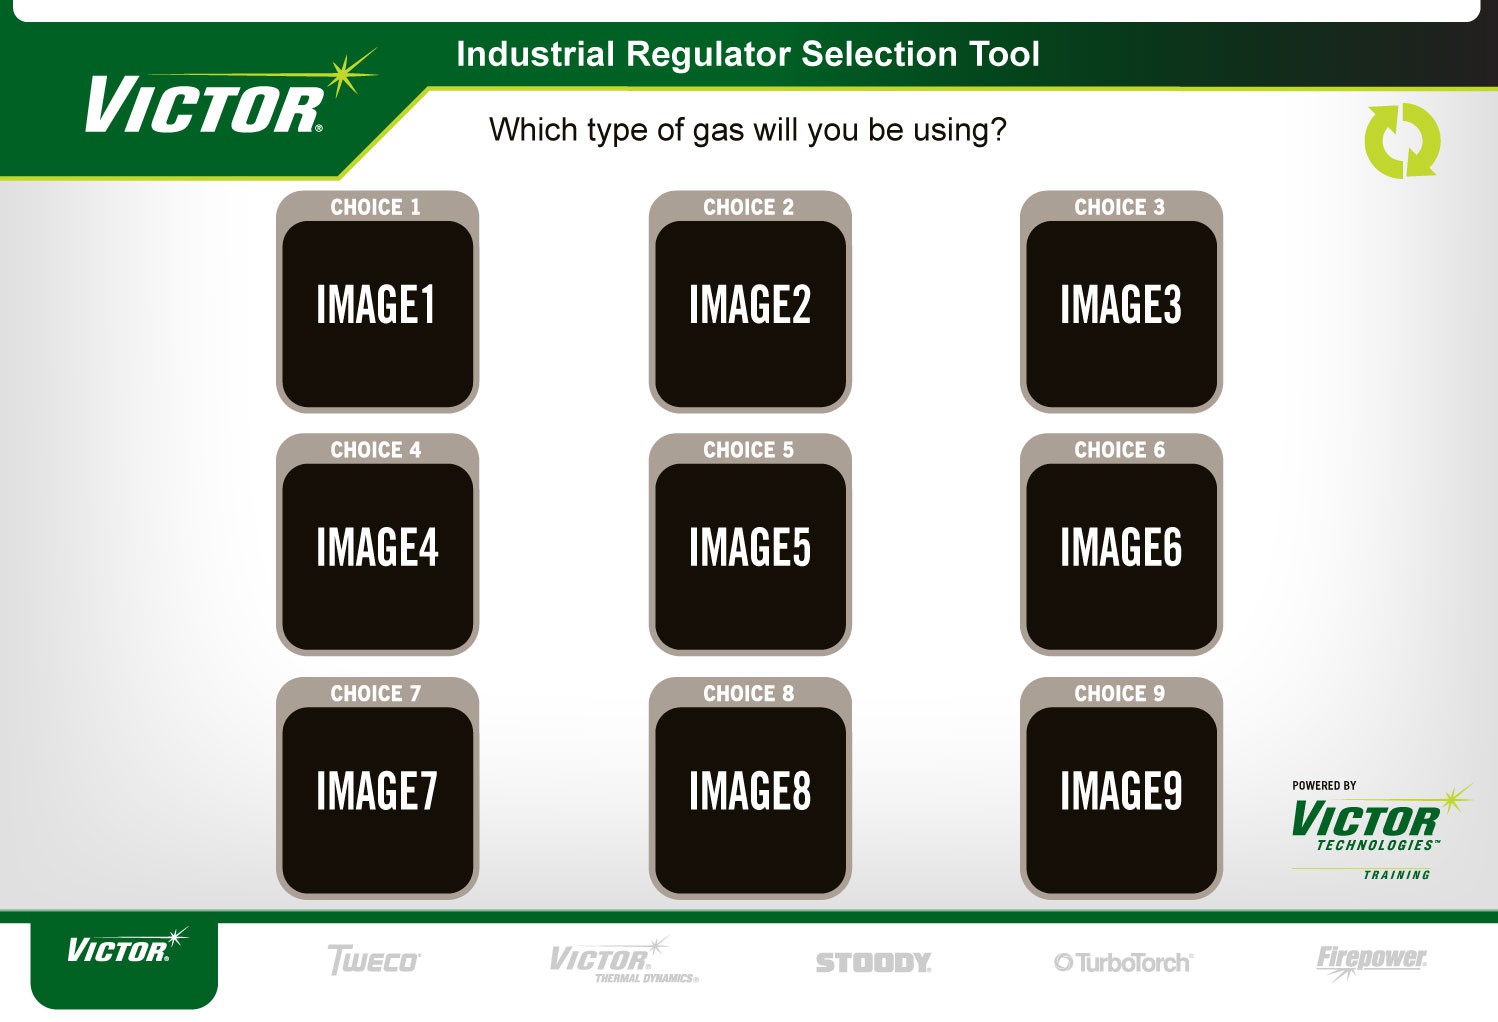Switch to the Stoody brand tab
This screenshot has height=1022, width=1498.
point(873,962)
